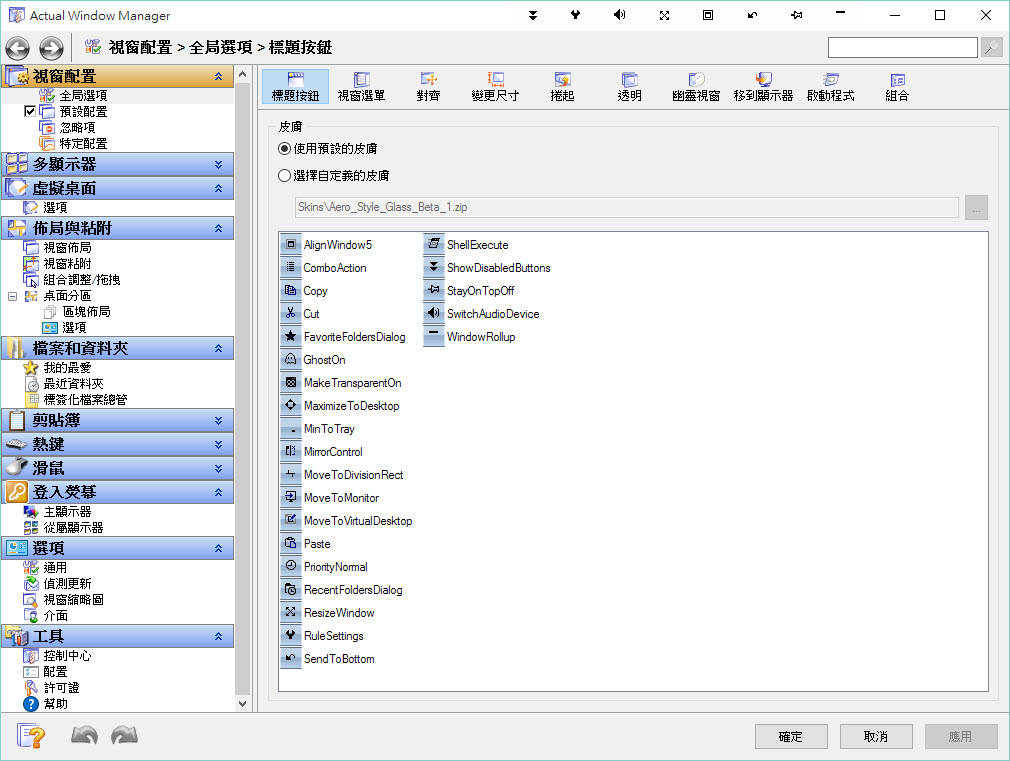The image size is (1010, 761).
Task: Click the help question mark icon at bottom left
Action: click(x=30, y=735)
